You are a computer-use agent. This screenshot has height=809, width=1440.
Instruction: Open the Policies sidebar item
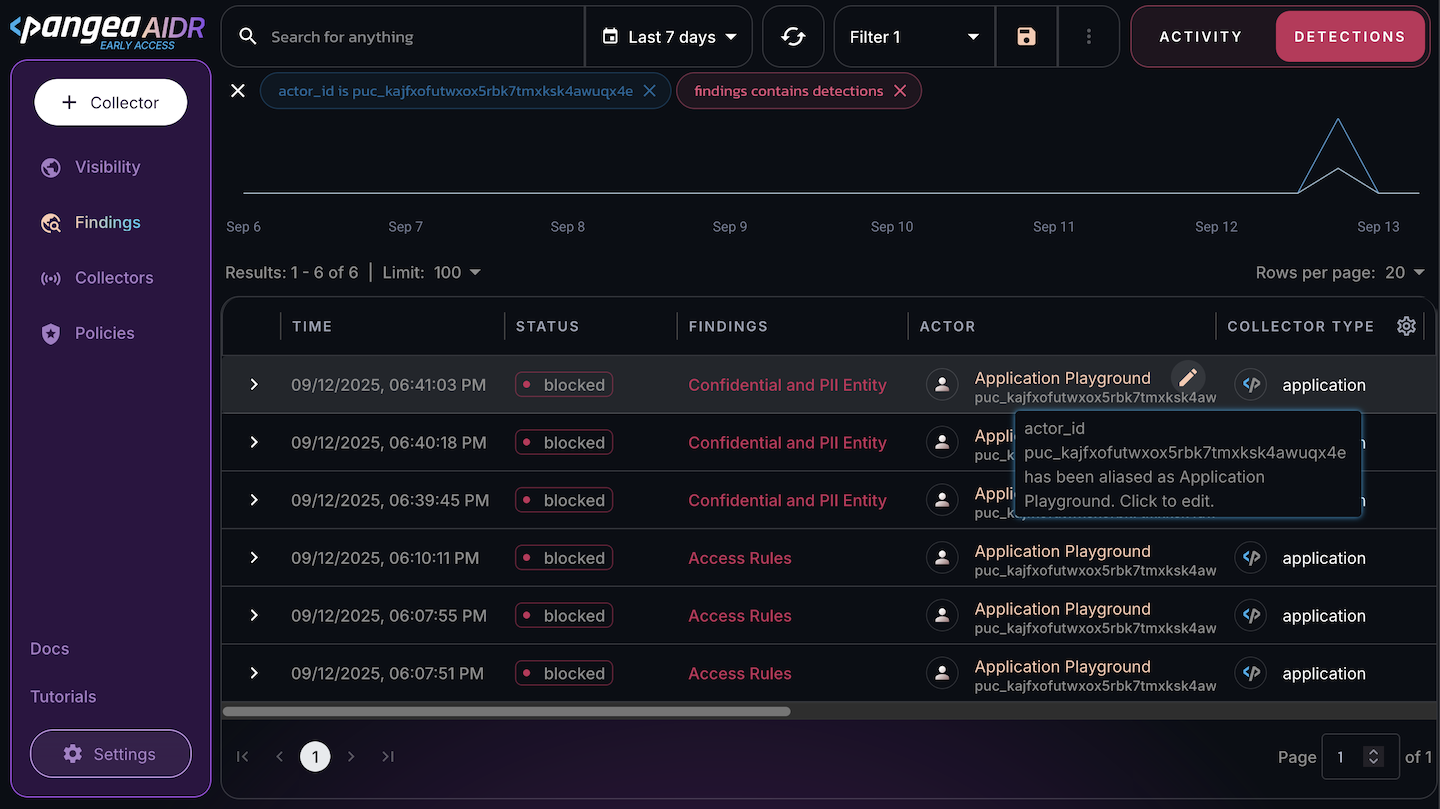point(104,333)
